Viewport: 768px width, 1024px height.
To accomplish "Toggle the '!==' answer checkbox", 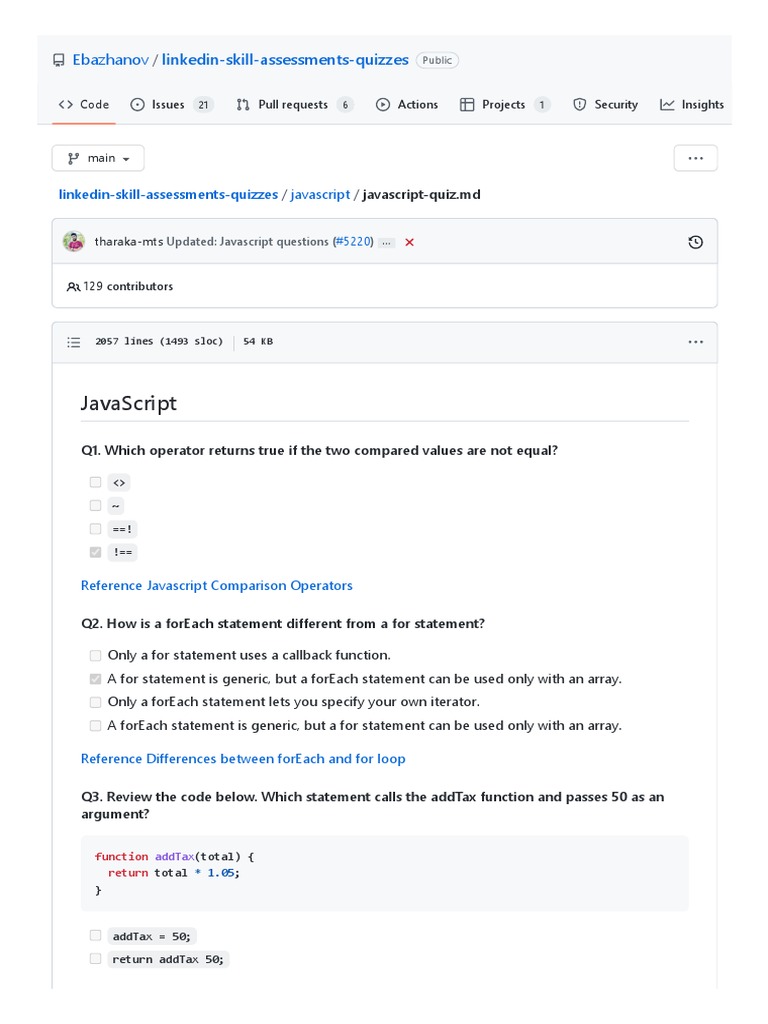I will (x=95, y=552).
